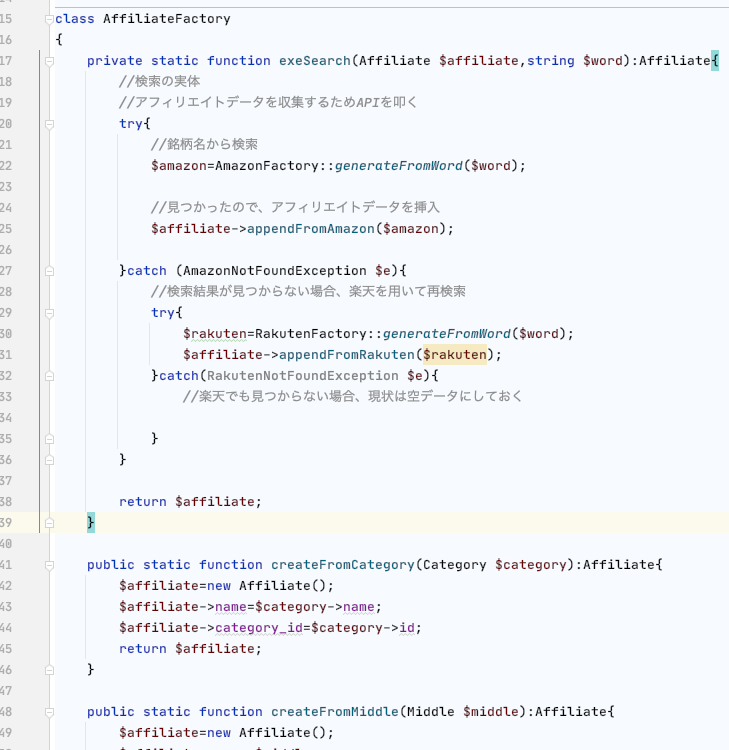Click the exeSearch function name
The height and width of the screenshot is (750, 729).
click(311, 61)
